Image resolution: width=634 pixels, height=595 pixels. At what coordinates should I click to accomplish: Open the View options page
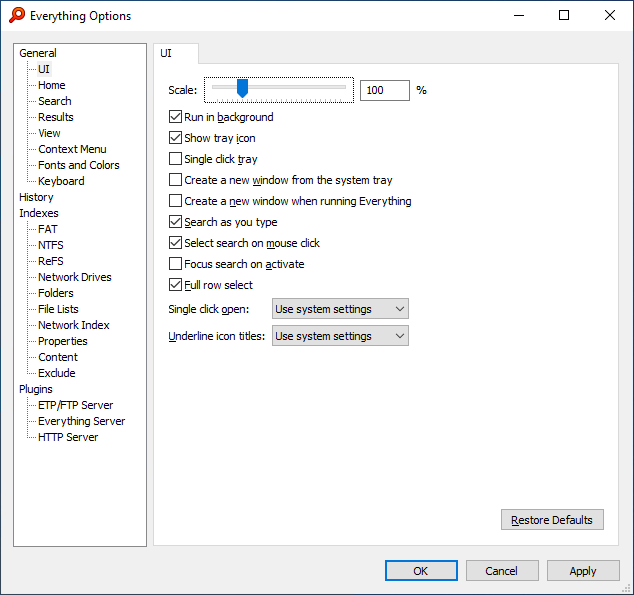(x=49, y=133)
